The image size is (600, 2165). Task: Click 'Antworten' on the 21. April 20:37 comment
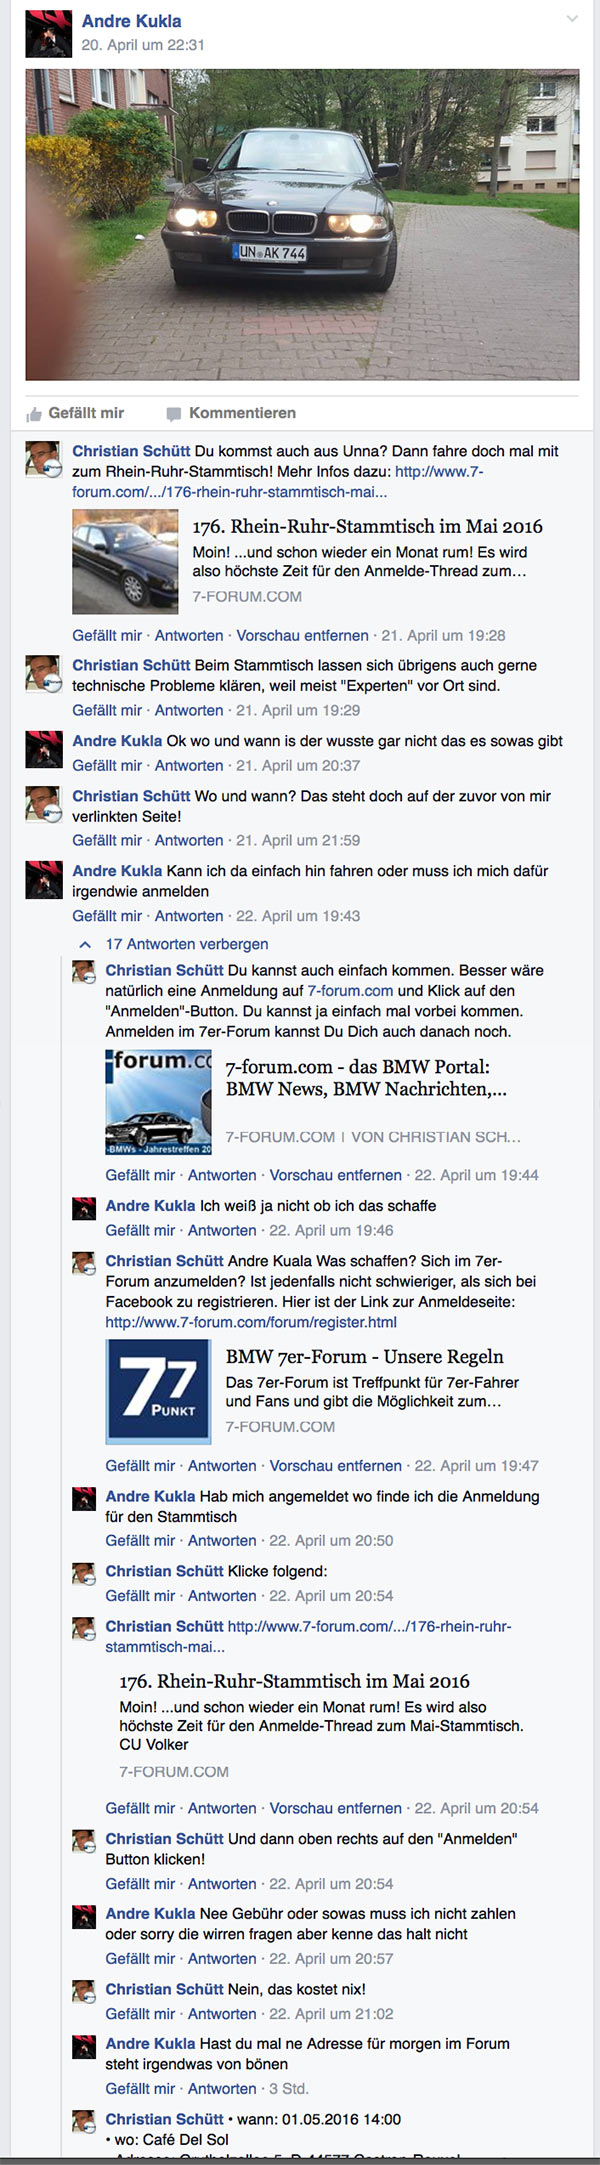[x=189, y=765]
